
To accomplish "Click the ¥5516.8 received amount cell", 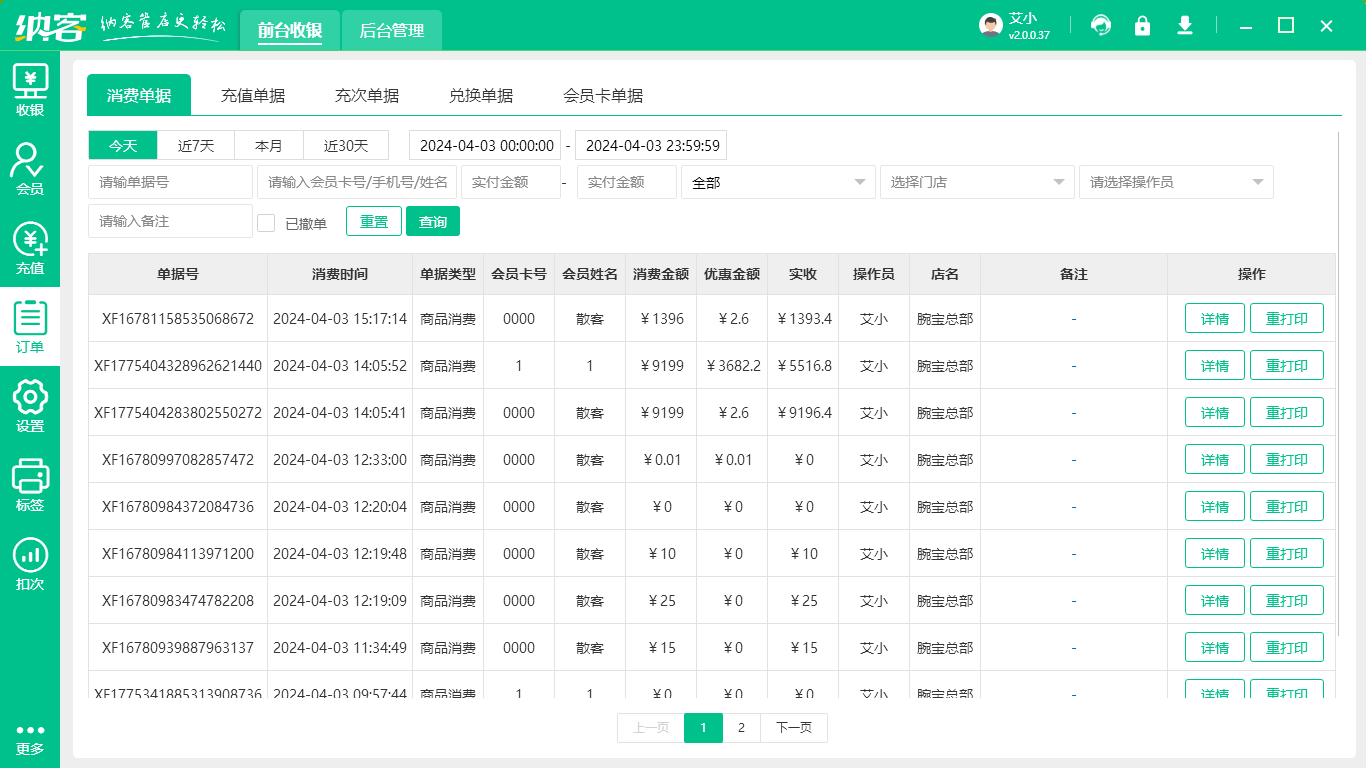I will click(x=804, y=366).
